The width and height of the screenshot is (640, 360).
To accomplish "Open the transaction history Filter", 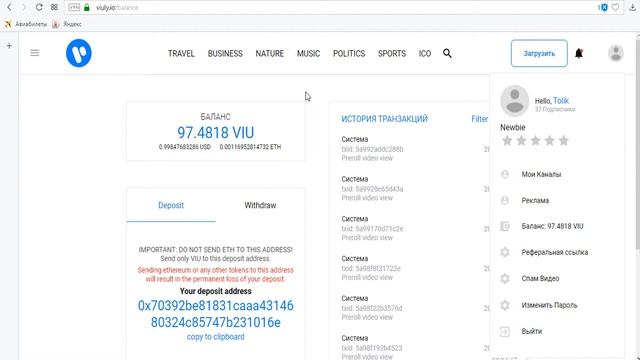I will (x=480, y=119).
